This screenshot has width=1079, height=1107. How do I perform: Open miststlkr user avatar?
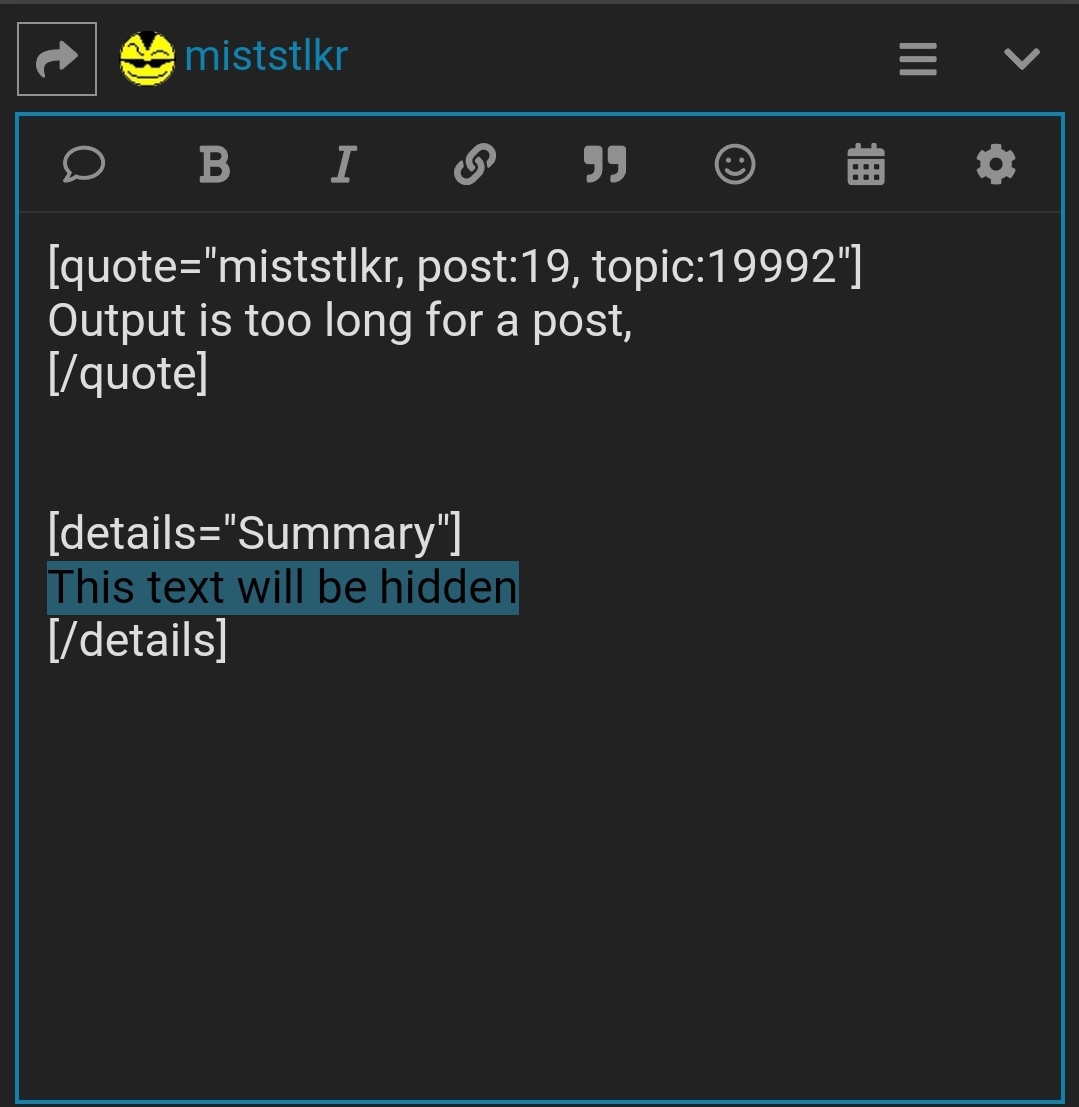[x=147, y=59]
